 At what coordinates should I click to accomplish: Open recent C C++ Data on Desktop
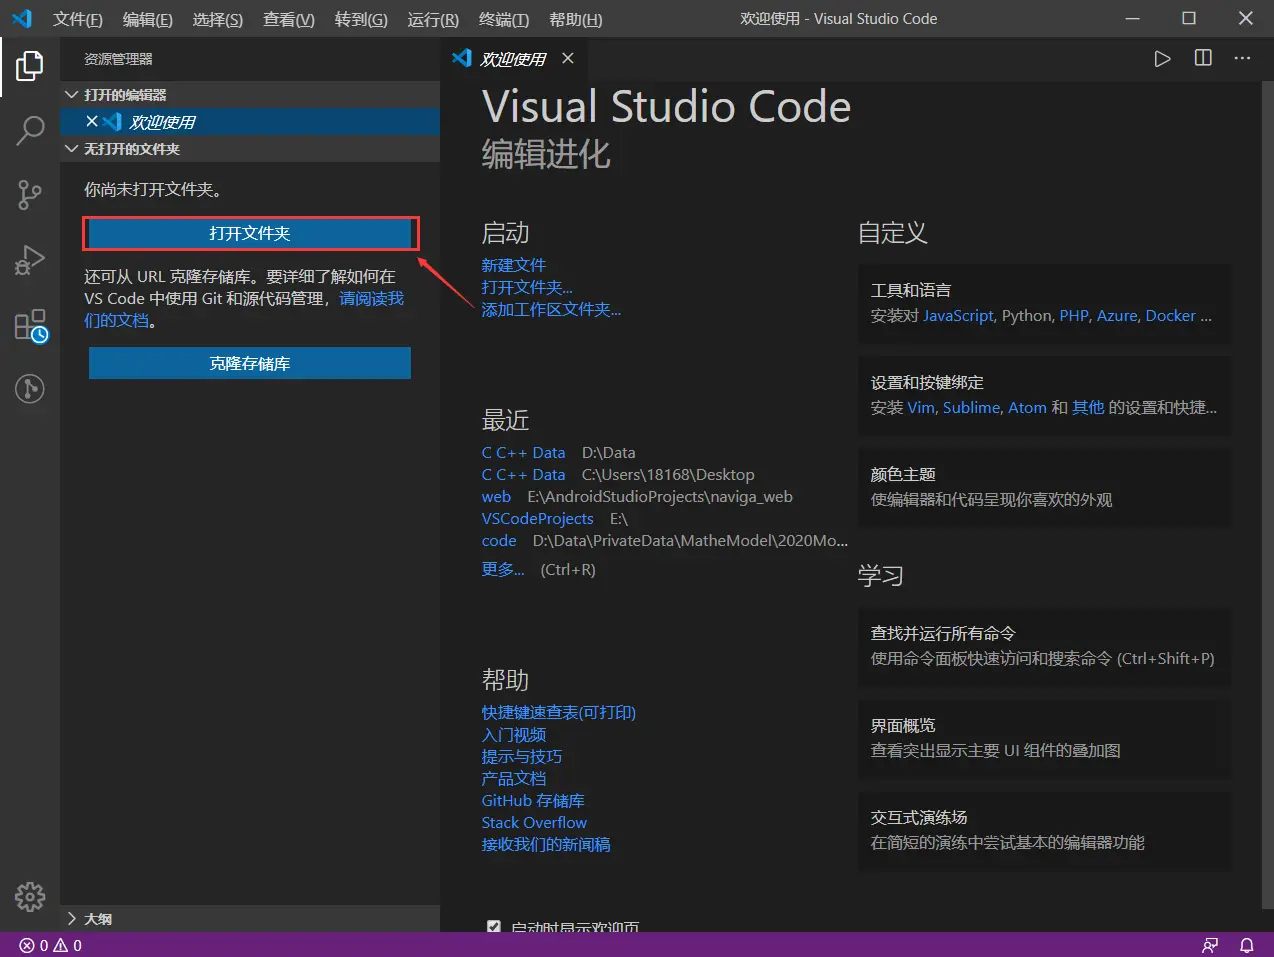click(523, 475)
